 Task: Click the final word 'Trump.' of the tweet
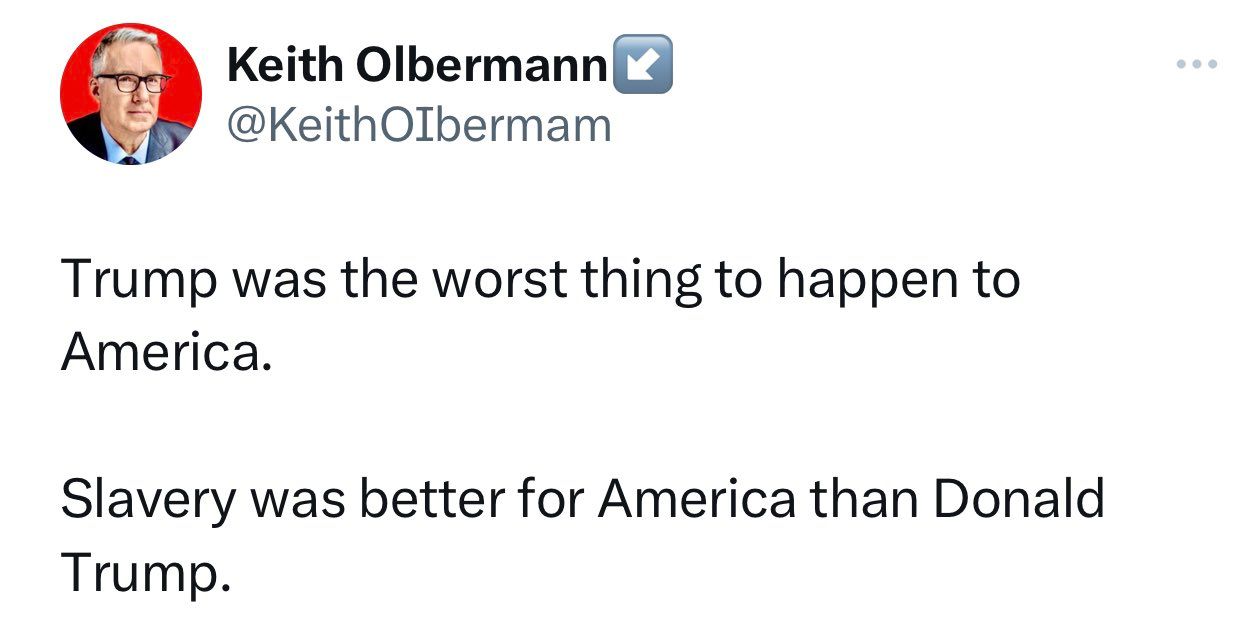coord(145,572)
